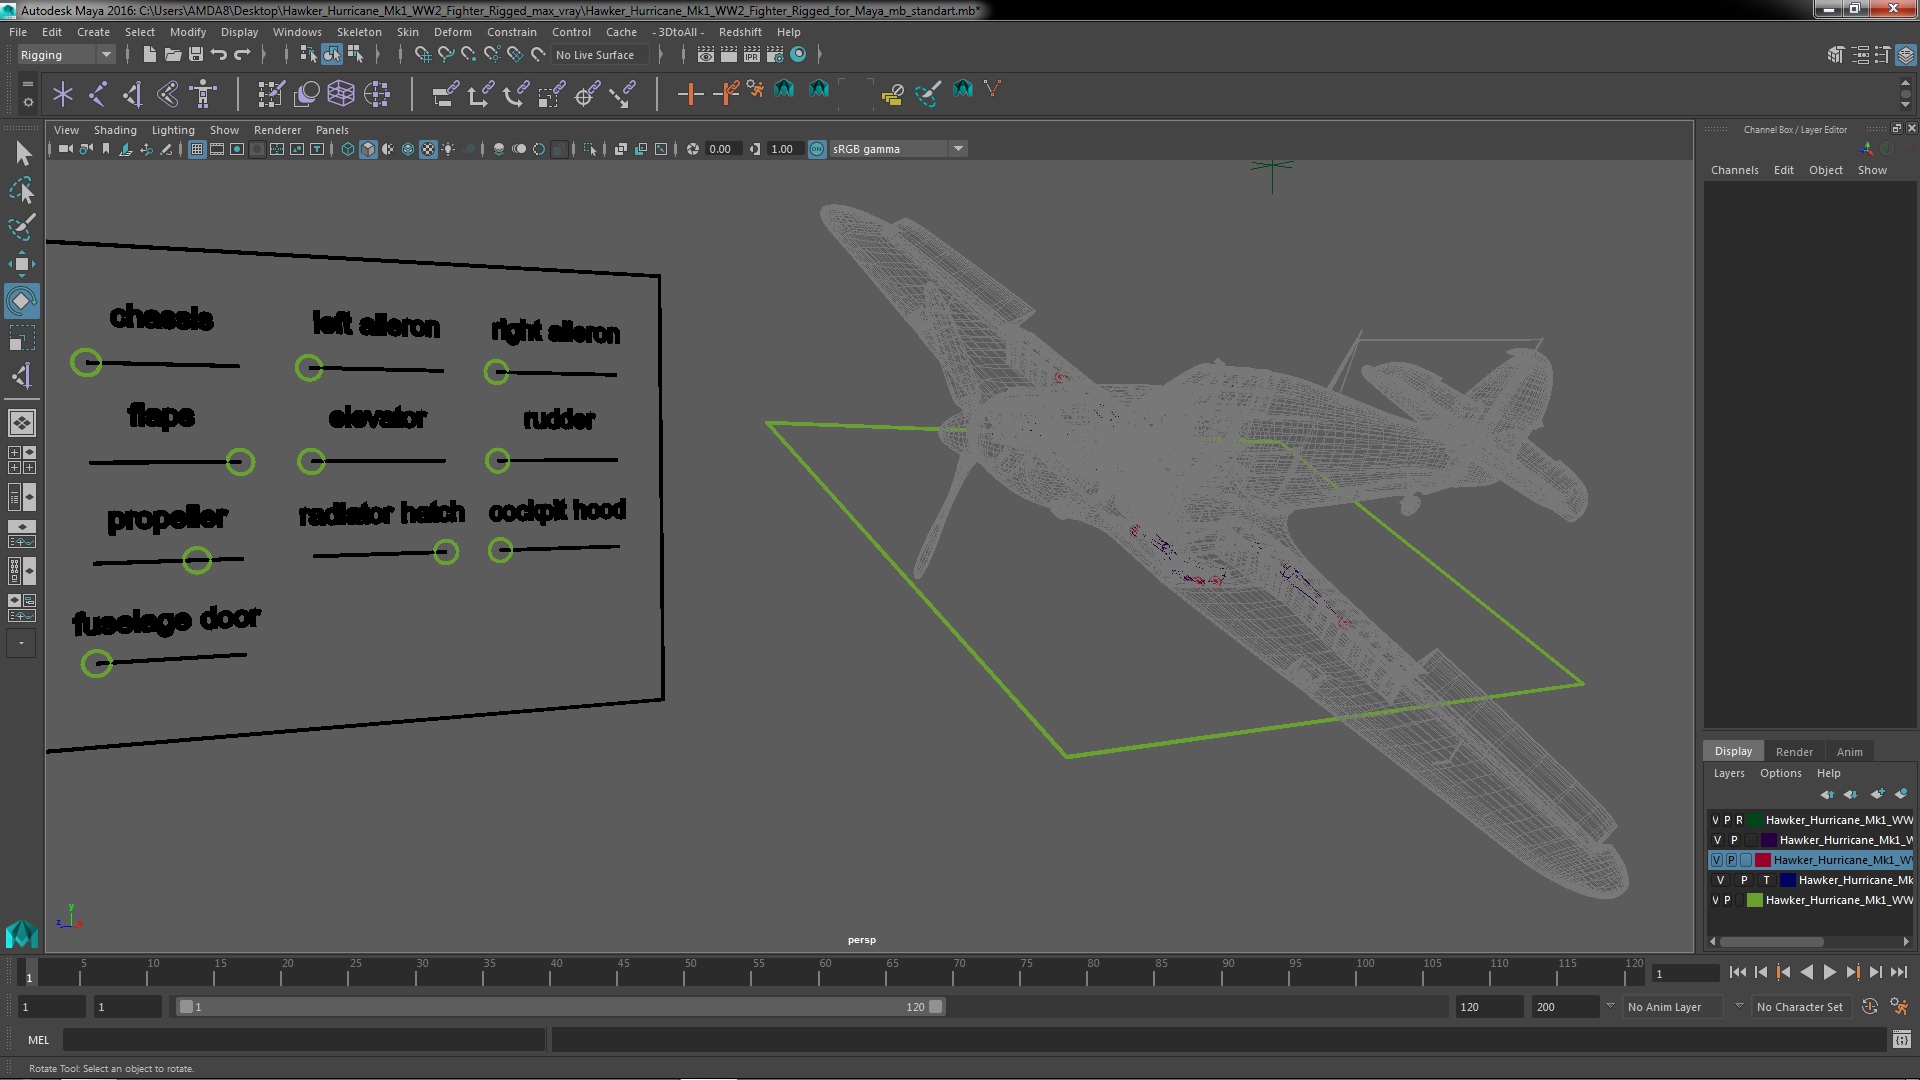Toggle visibility V of first layer
Viewport: 1920px width, 1080px height.
coord(1715,820)
